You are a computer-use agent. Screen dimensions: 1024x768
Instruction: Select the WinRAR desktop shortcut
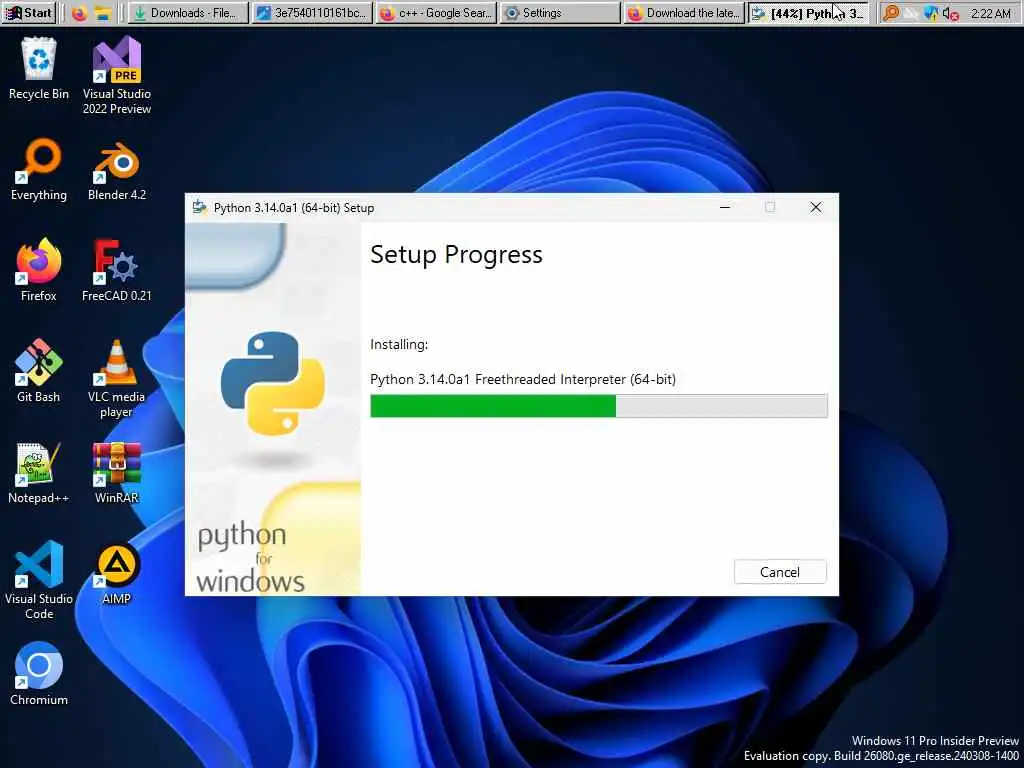(x=117, y=472)
